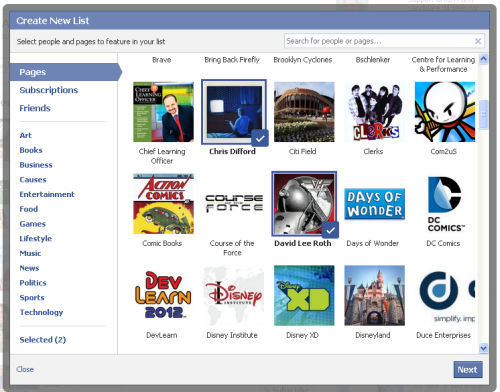This screenshot has width=500, height=392.
Task: Click Centre for Learning & Performance label
Action: pyautogui.click(x=443, y=64)
